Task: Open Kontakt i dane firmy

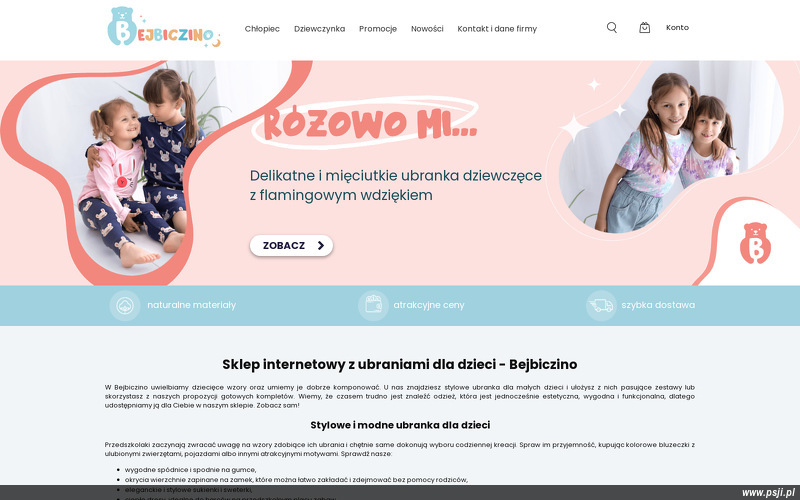Action: [x=497, y=29]
